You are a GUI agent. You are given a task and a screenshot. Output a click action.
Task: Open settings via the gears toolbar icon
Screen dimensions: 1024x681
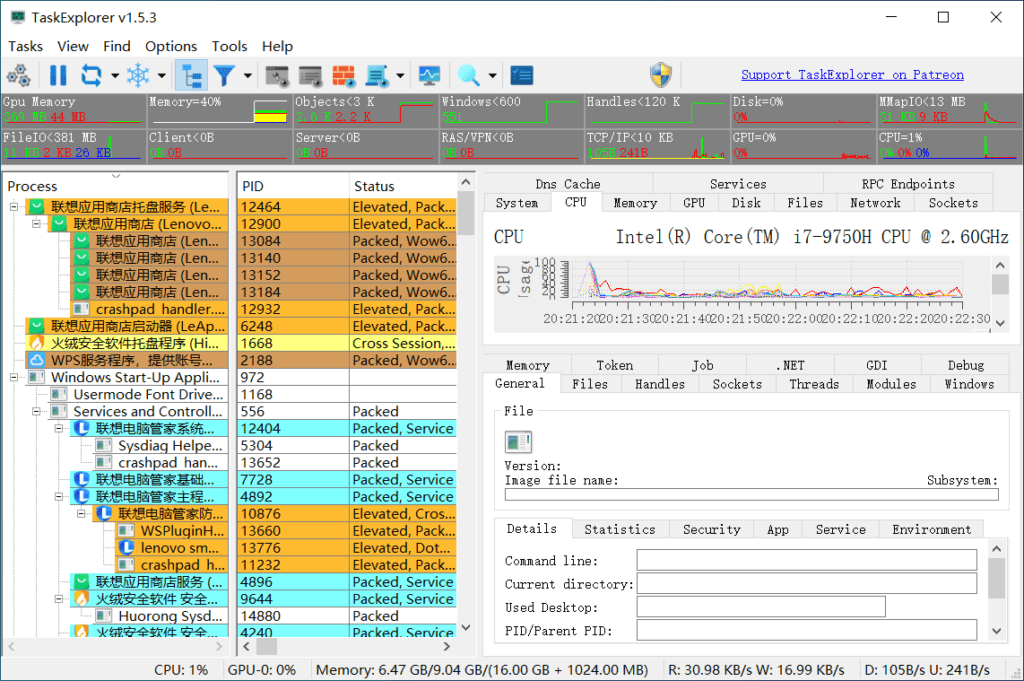18,76
